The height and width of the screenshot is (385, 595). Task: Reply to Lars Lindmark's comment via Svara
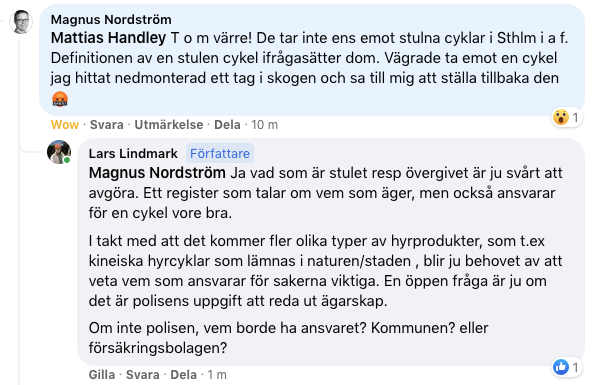(x=143, y=375)
